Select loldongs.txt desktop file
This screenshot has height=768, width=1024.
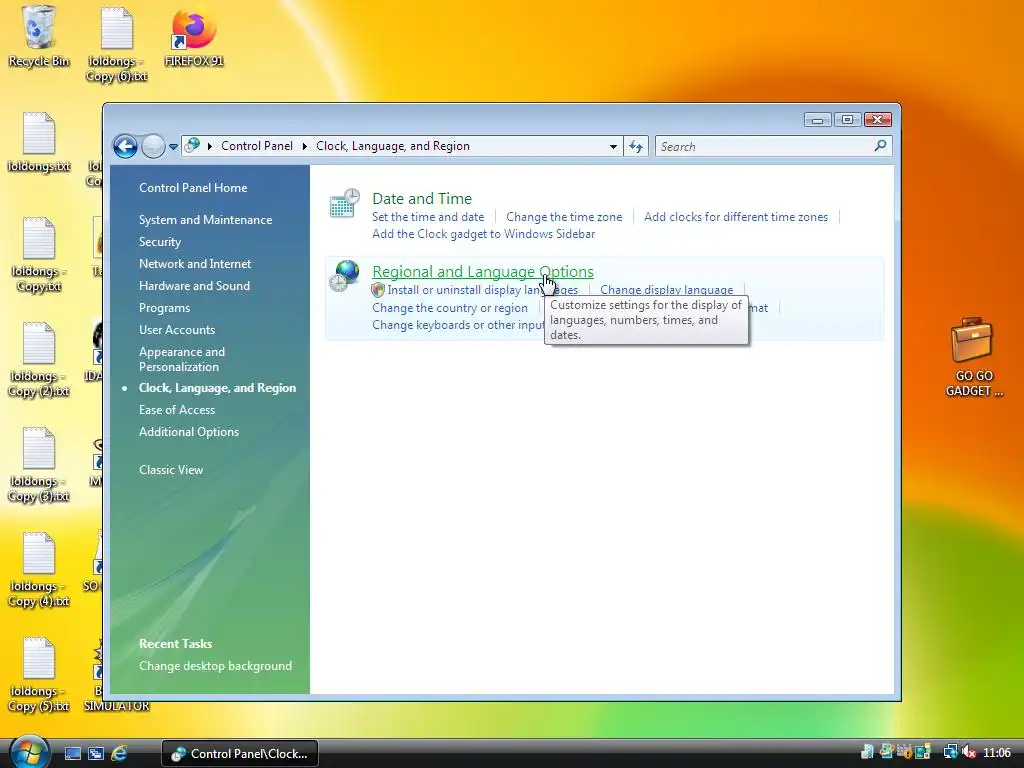pyautogui.click(x=39, y=142)
